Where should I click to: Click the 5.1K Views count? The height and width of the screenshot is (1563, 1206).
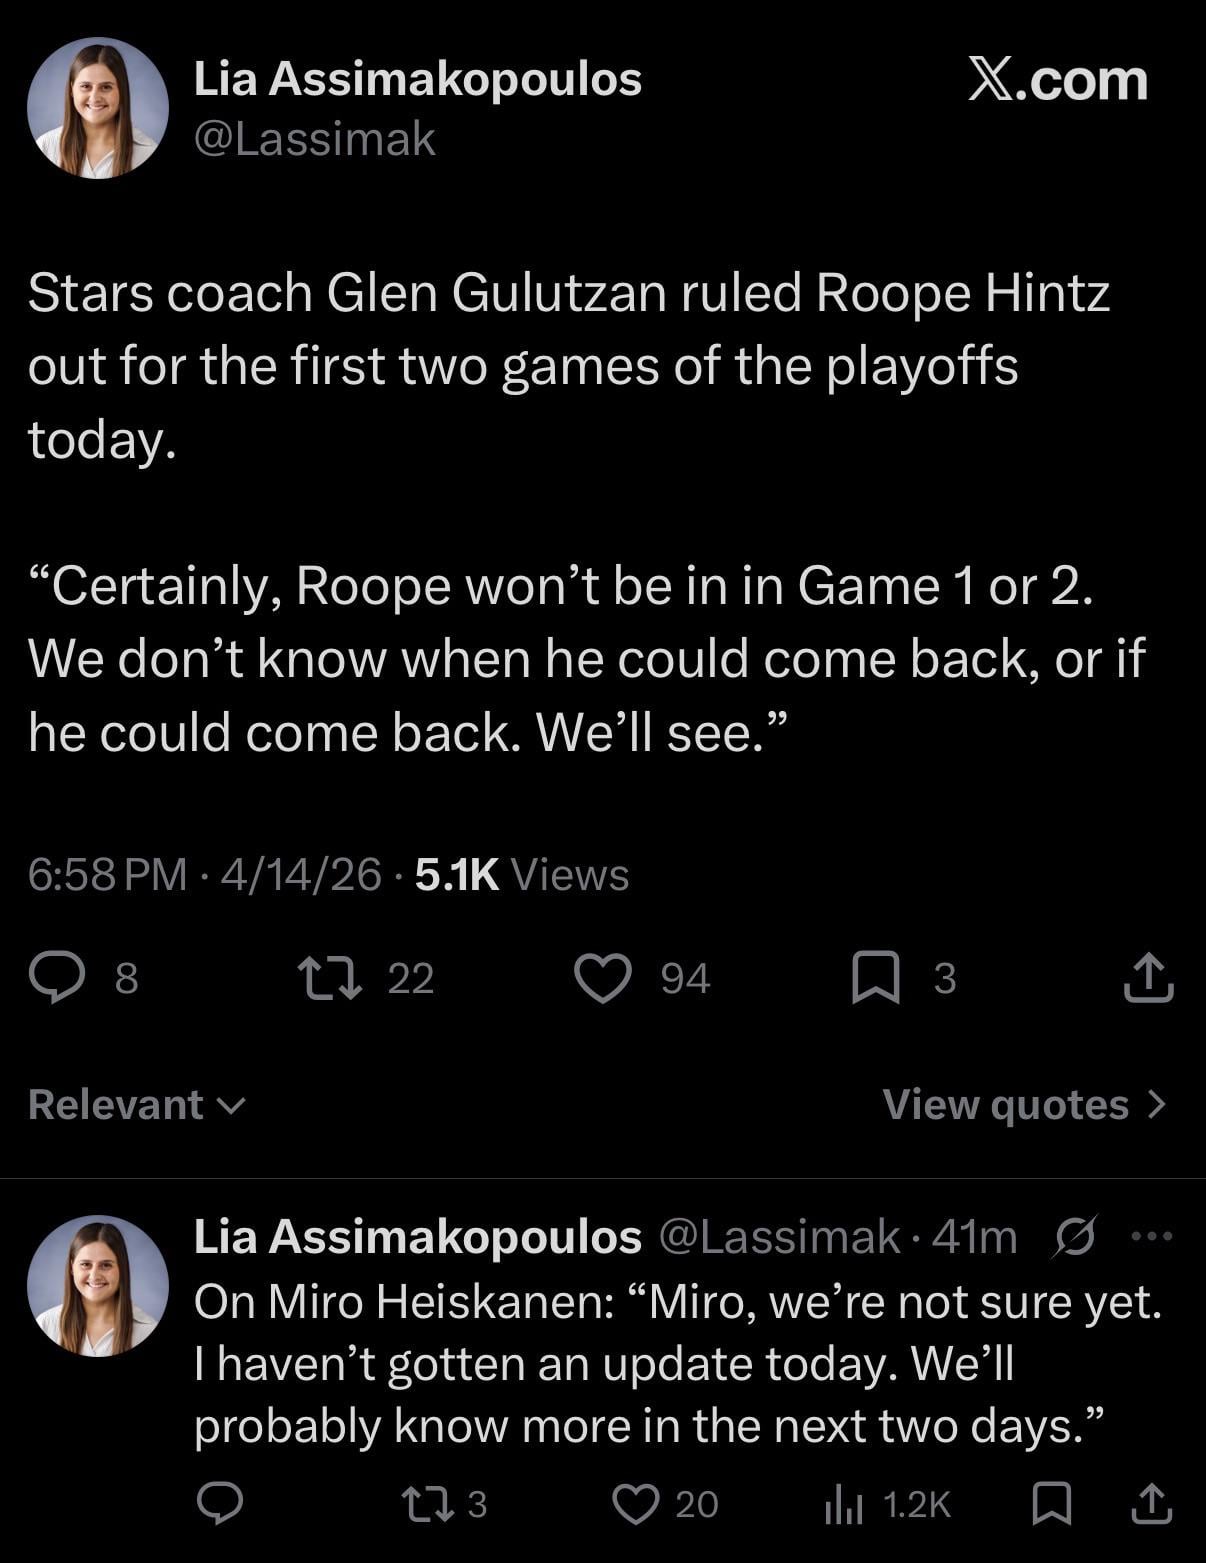pyautogui.click(x=521, y=874)
